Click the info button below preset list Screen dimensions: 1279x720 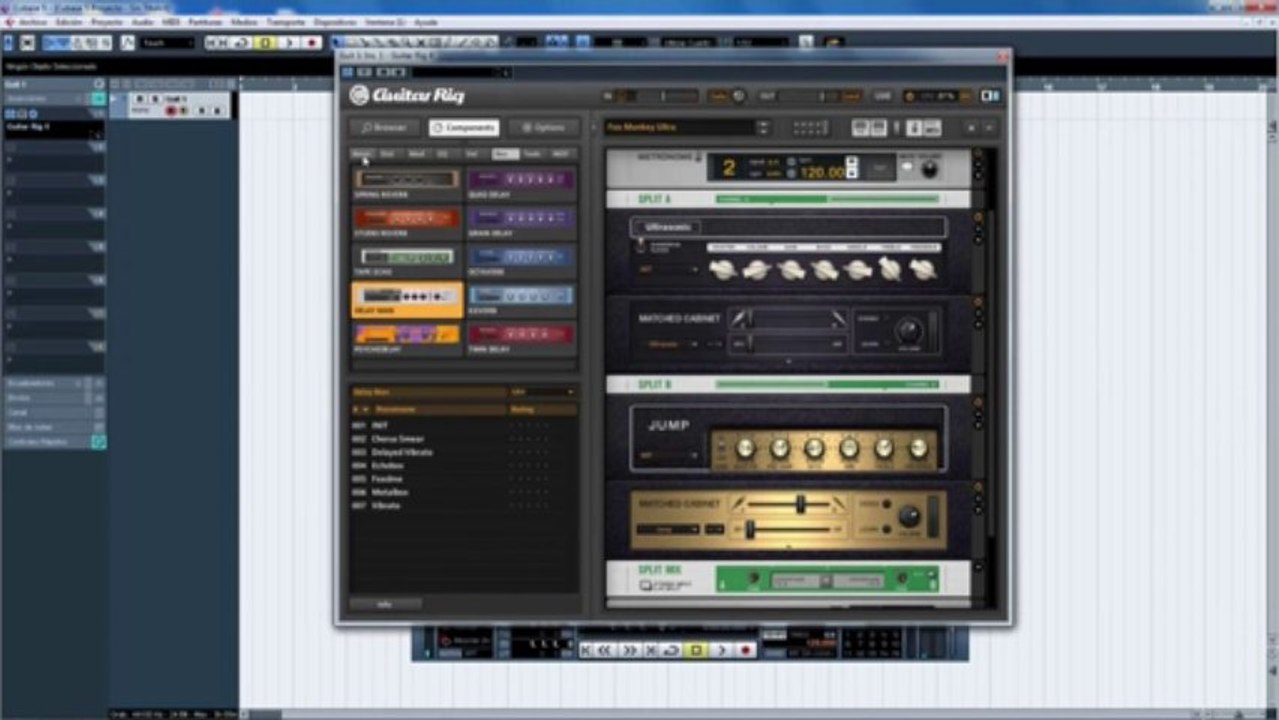(385, 604)
